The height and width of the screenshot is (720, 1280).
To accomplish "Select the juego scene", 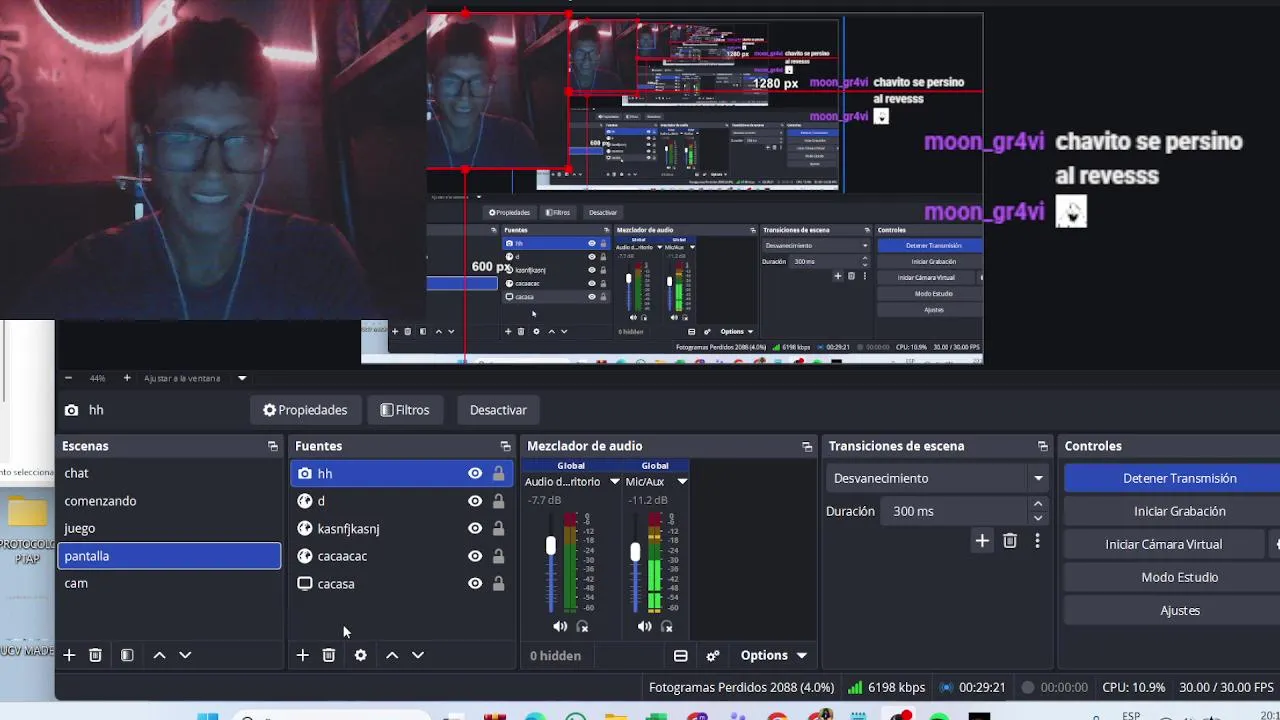I will pyautogui.click(x=169, y=528).
